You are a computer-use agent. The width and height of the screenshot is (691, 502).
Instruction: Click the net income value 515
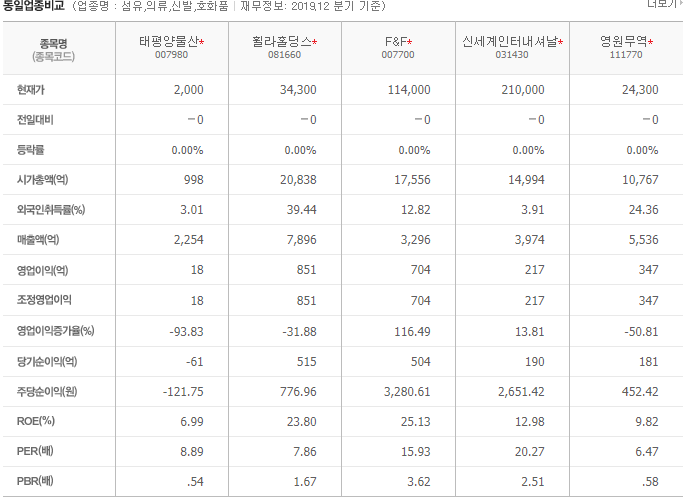click(x=307, y=362)
